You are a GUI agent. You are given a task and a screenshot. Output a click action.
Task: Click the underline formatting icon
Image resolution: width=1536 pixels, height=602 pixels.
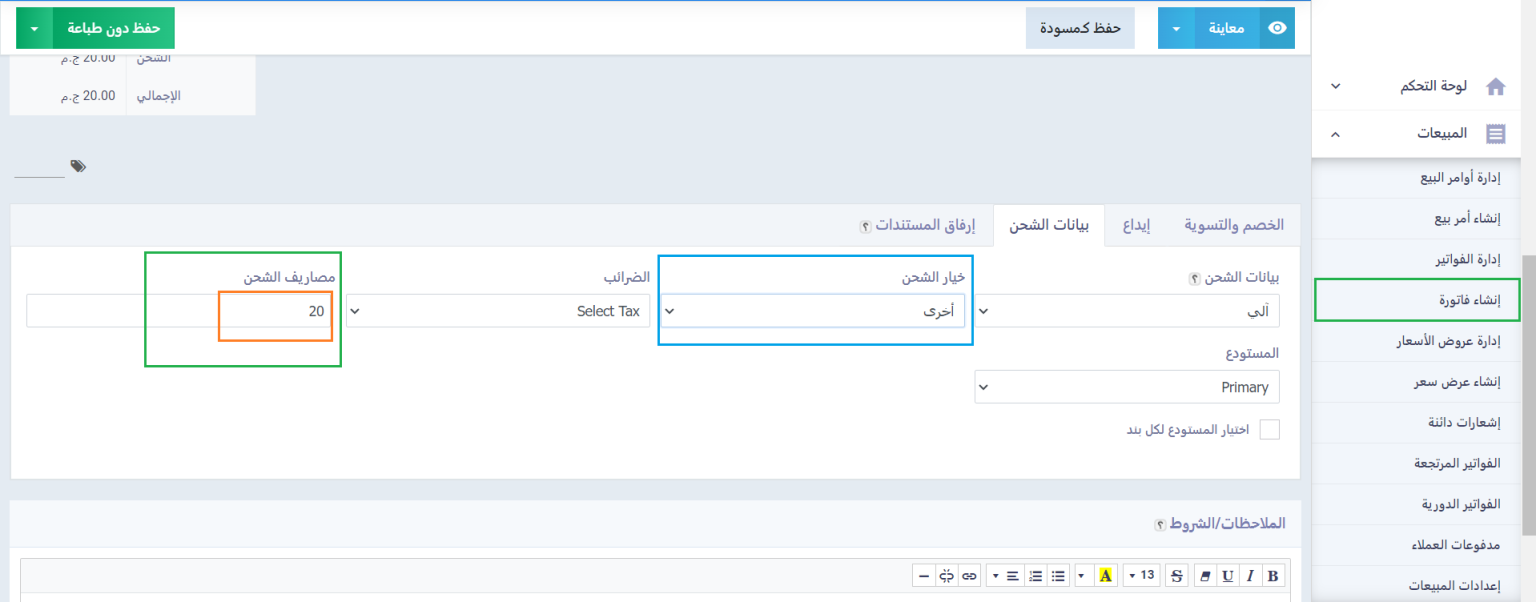coord(1226,575)
